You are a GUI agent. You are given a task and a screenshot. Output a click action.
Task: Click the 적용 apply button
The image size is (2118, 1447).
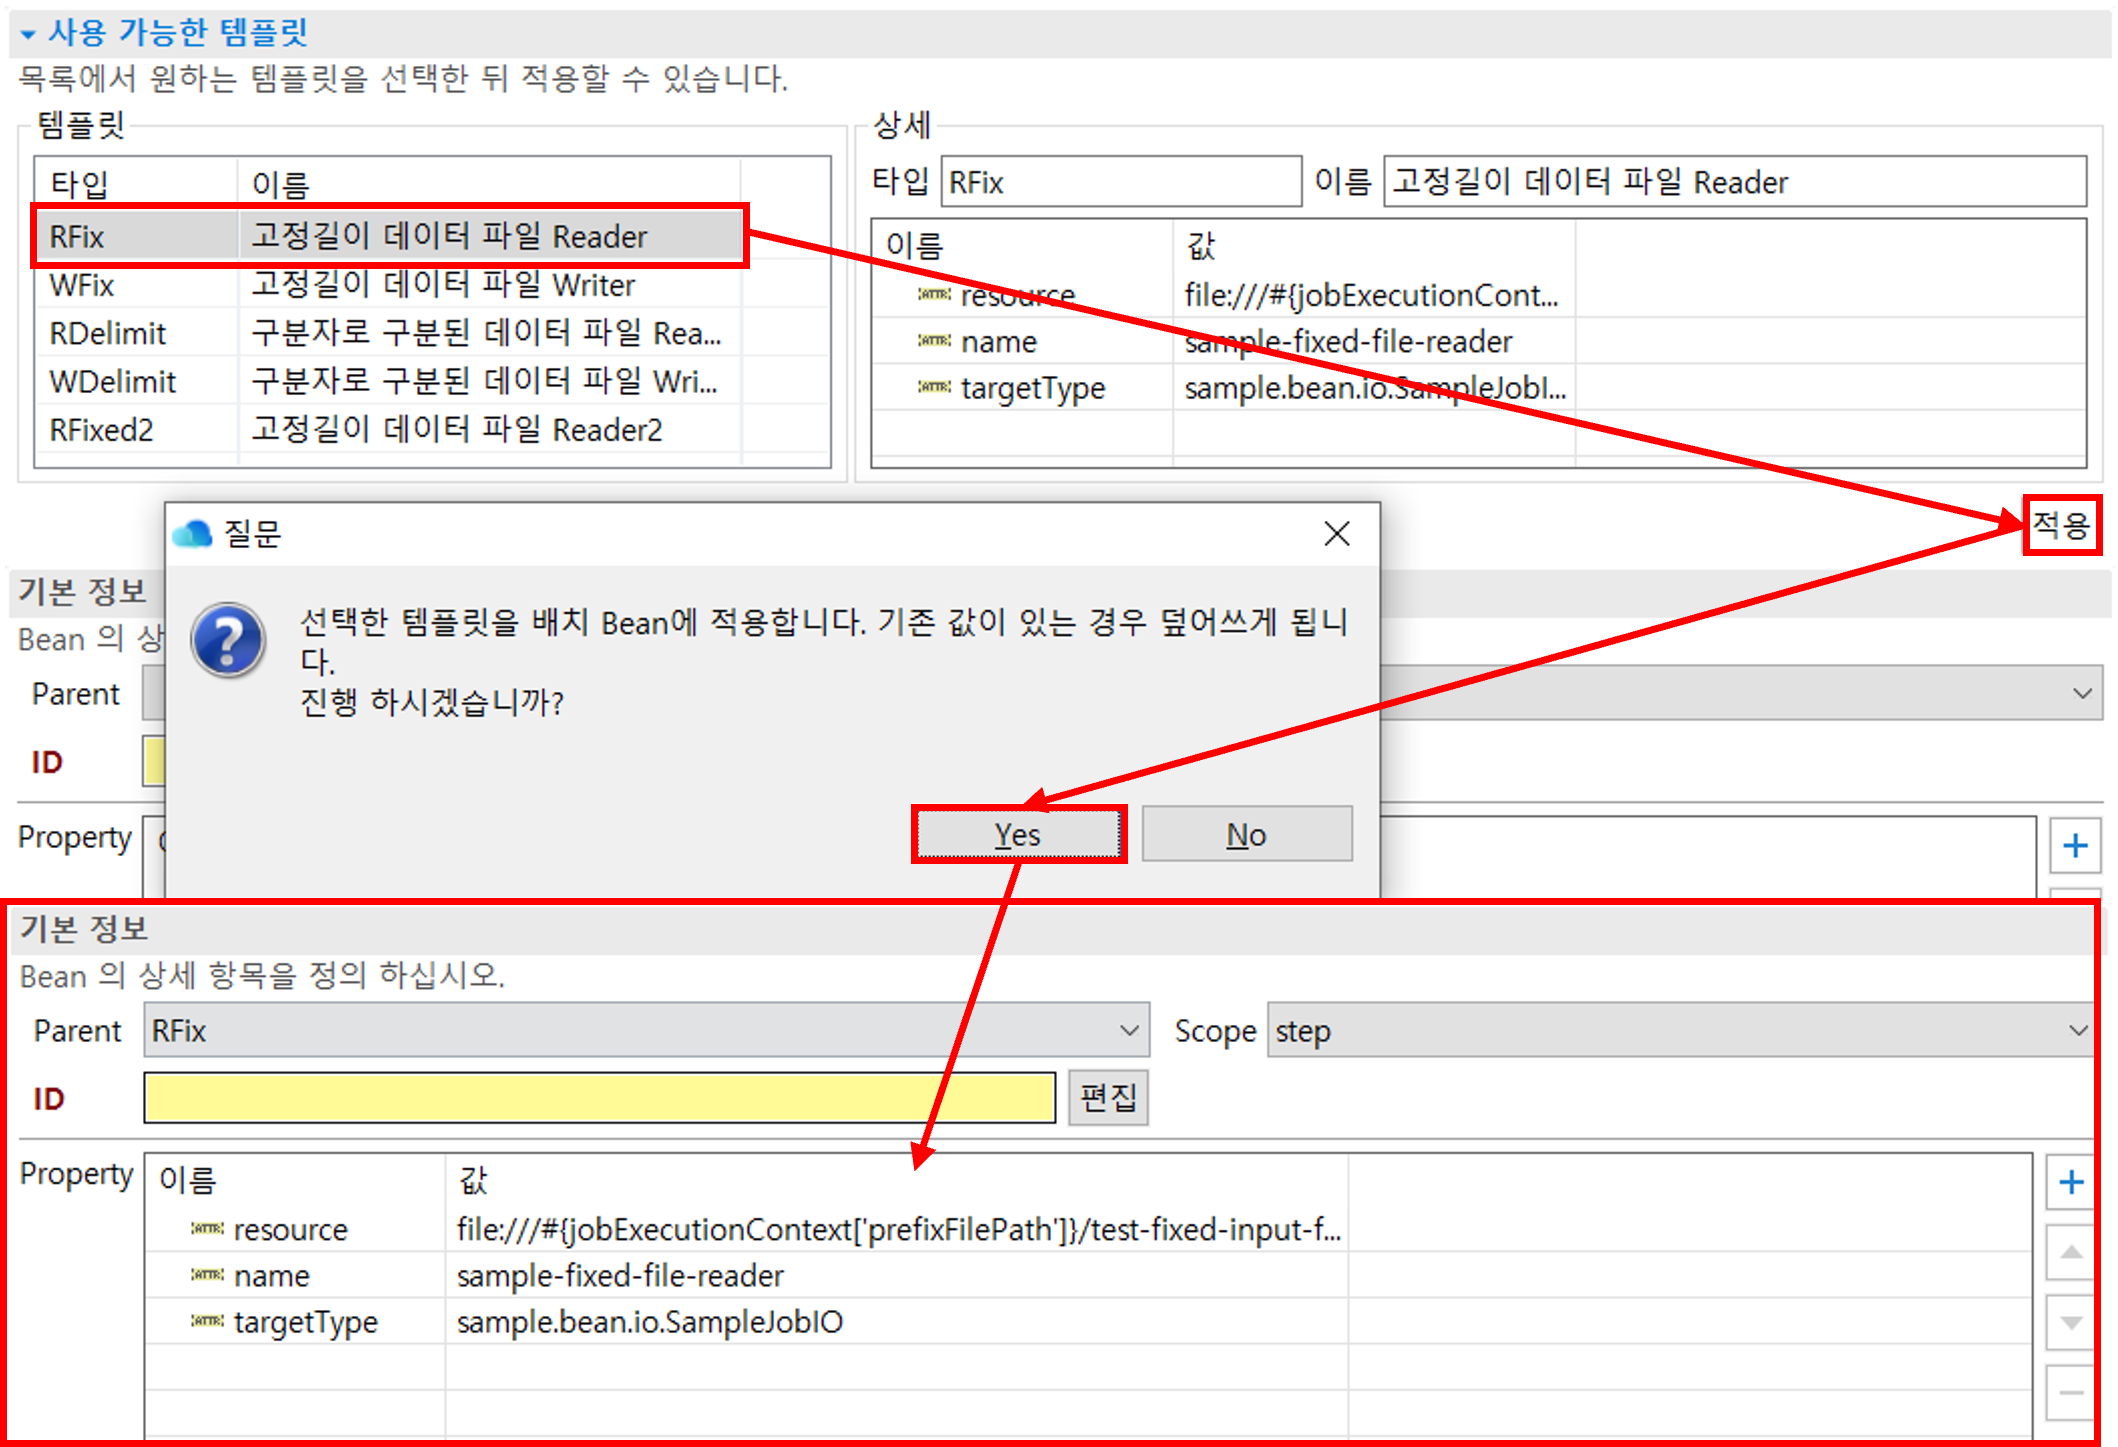[2061, 525]
